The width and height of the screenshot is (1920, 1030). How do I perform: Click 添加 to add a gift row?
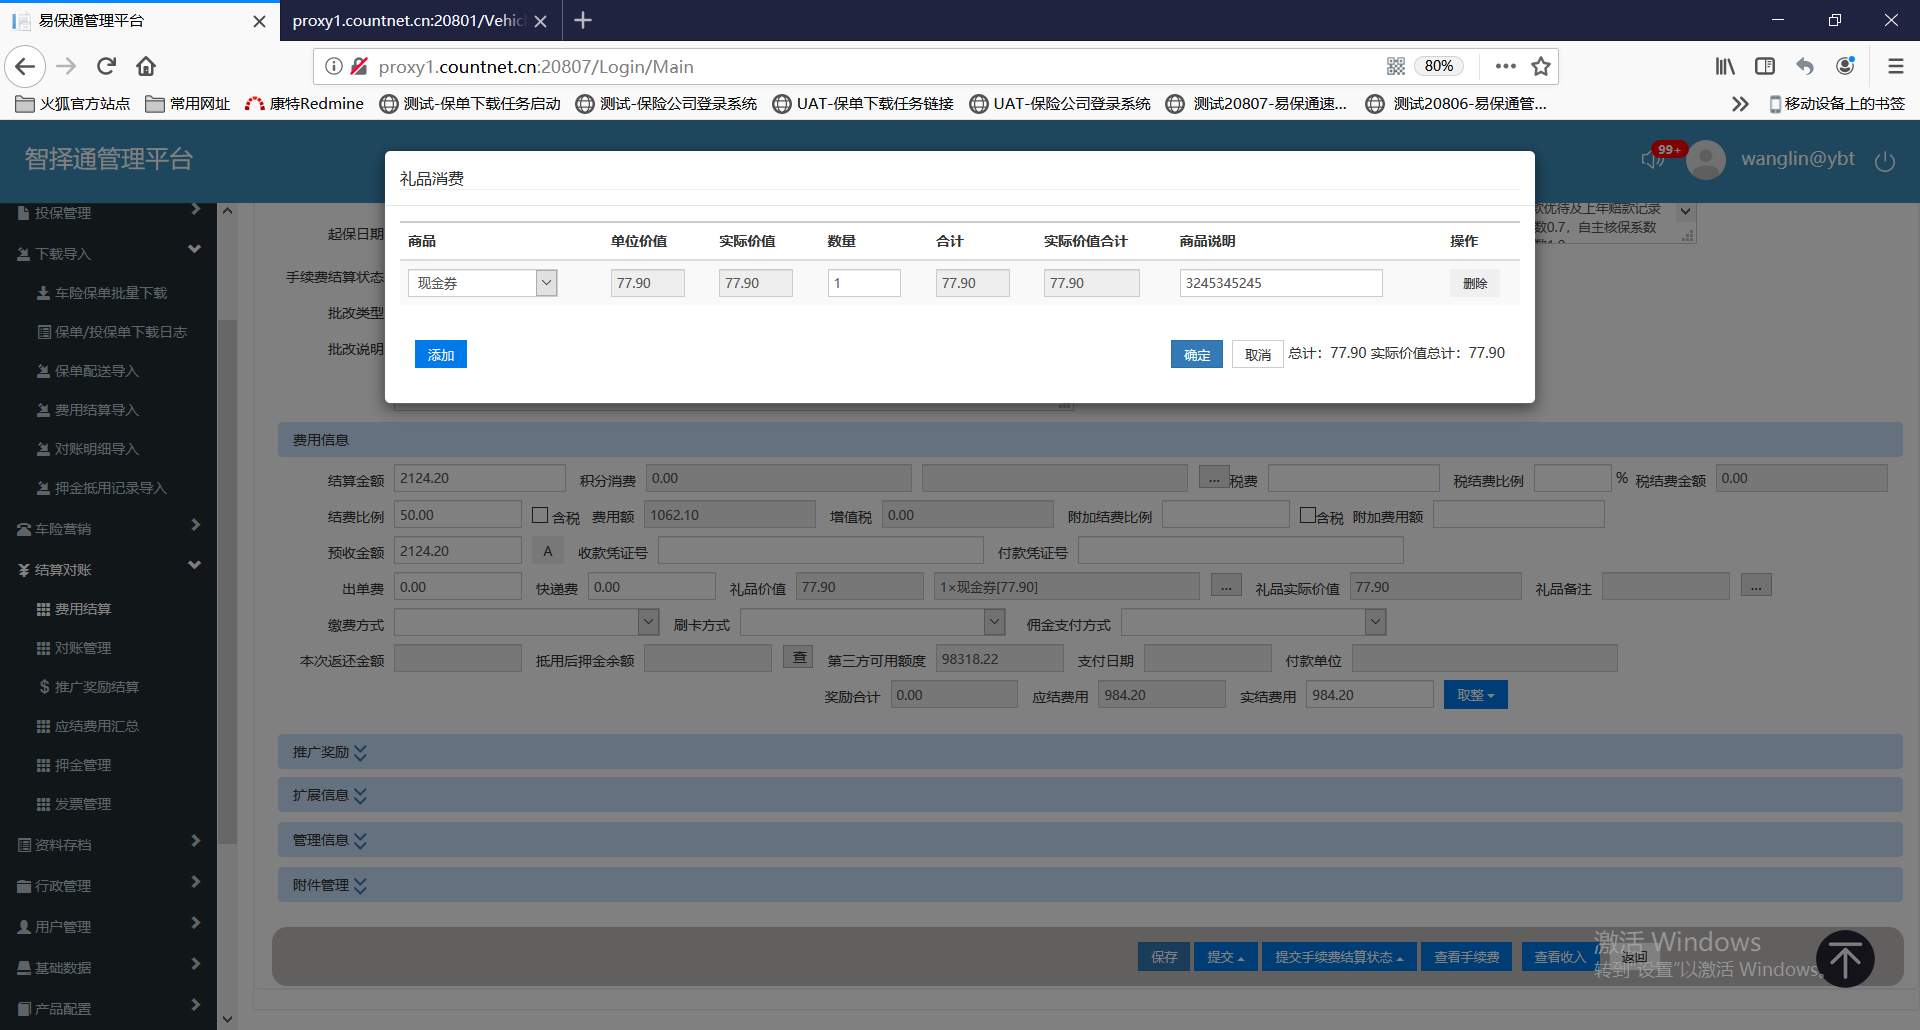[440, 355]
